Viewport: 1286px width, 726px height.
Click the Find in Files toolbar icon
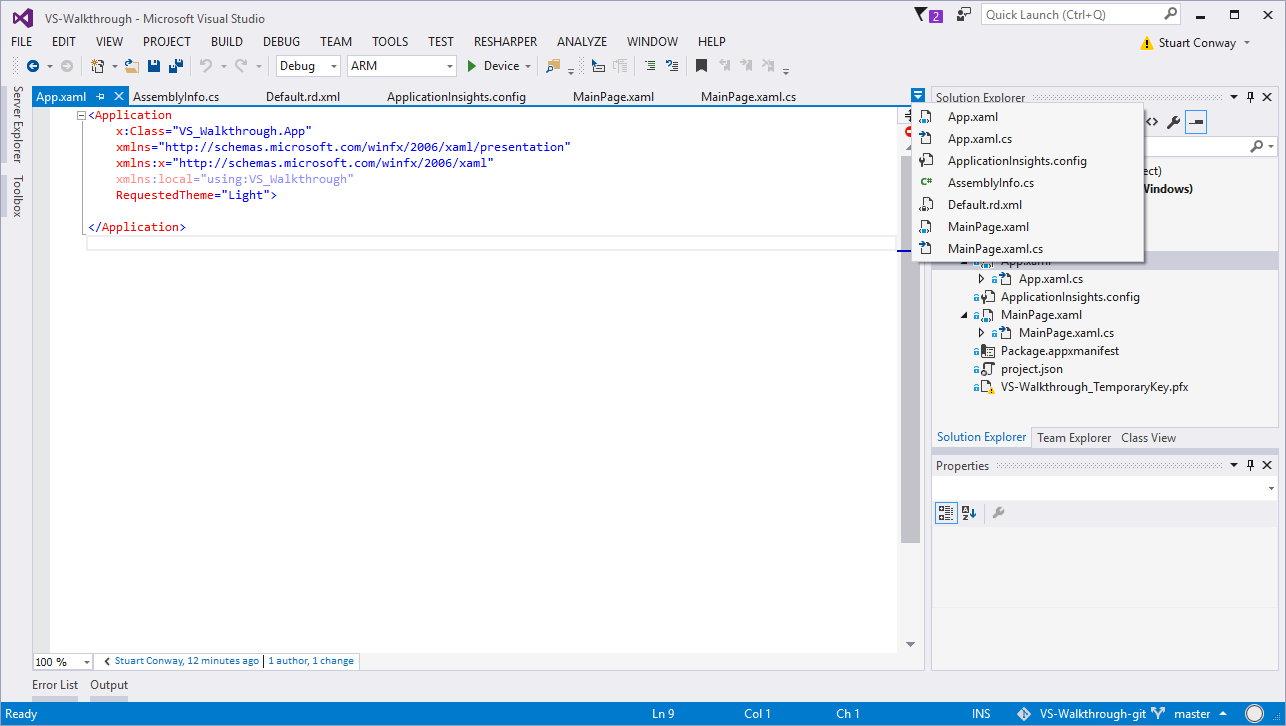pyautogui.click(x=553, y=66)
